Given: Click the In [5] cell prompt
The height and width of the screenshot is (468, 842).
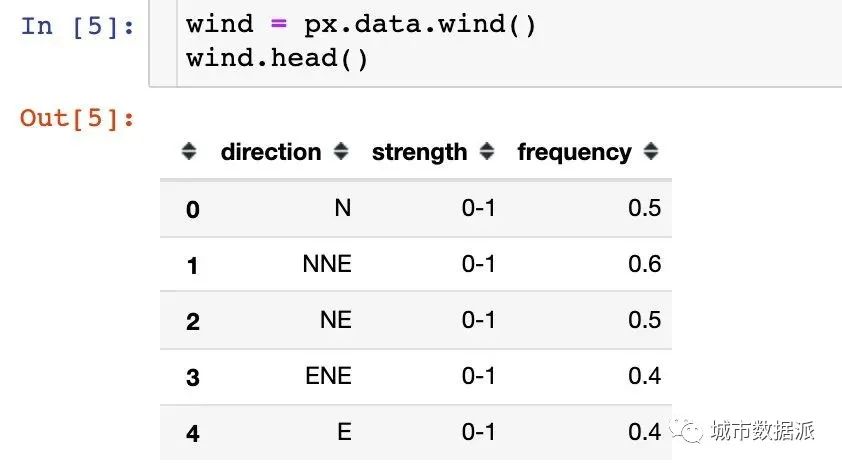Looking at the screenshot, I should coord(78,26).
